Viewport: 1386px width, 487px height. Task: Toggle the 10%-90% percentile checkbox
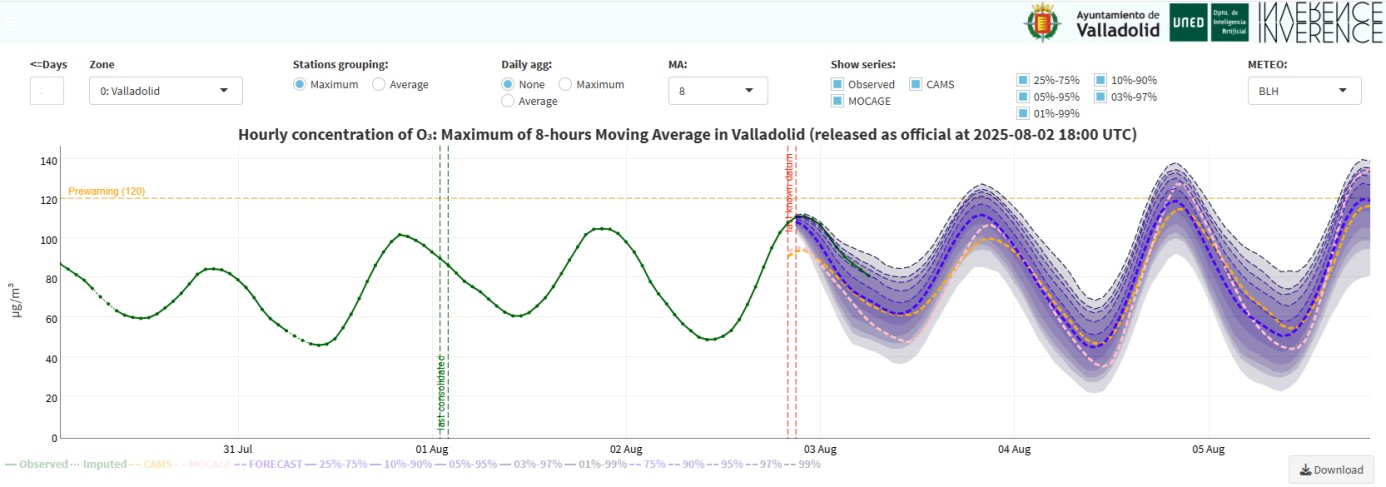coord(1100,80)
